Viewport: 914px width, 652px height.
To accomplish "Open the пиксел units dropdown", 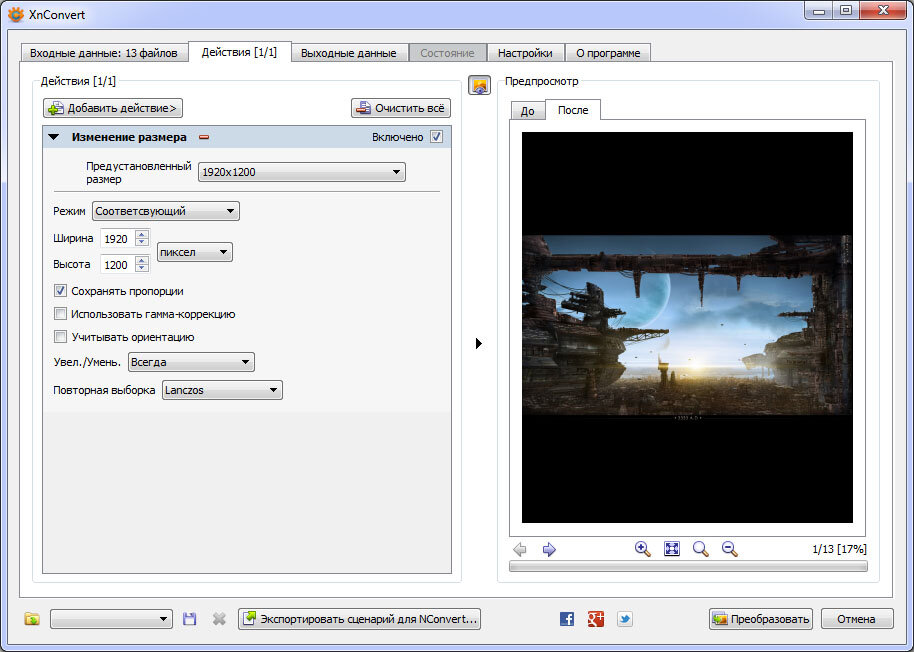I will click(x=195, y=252).
